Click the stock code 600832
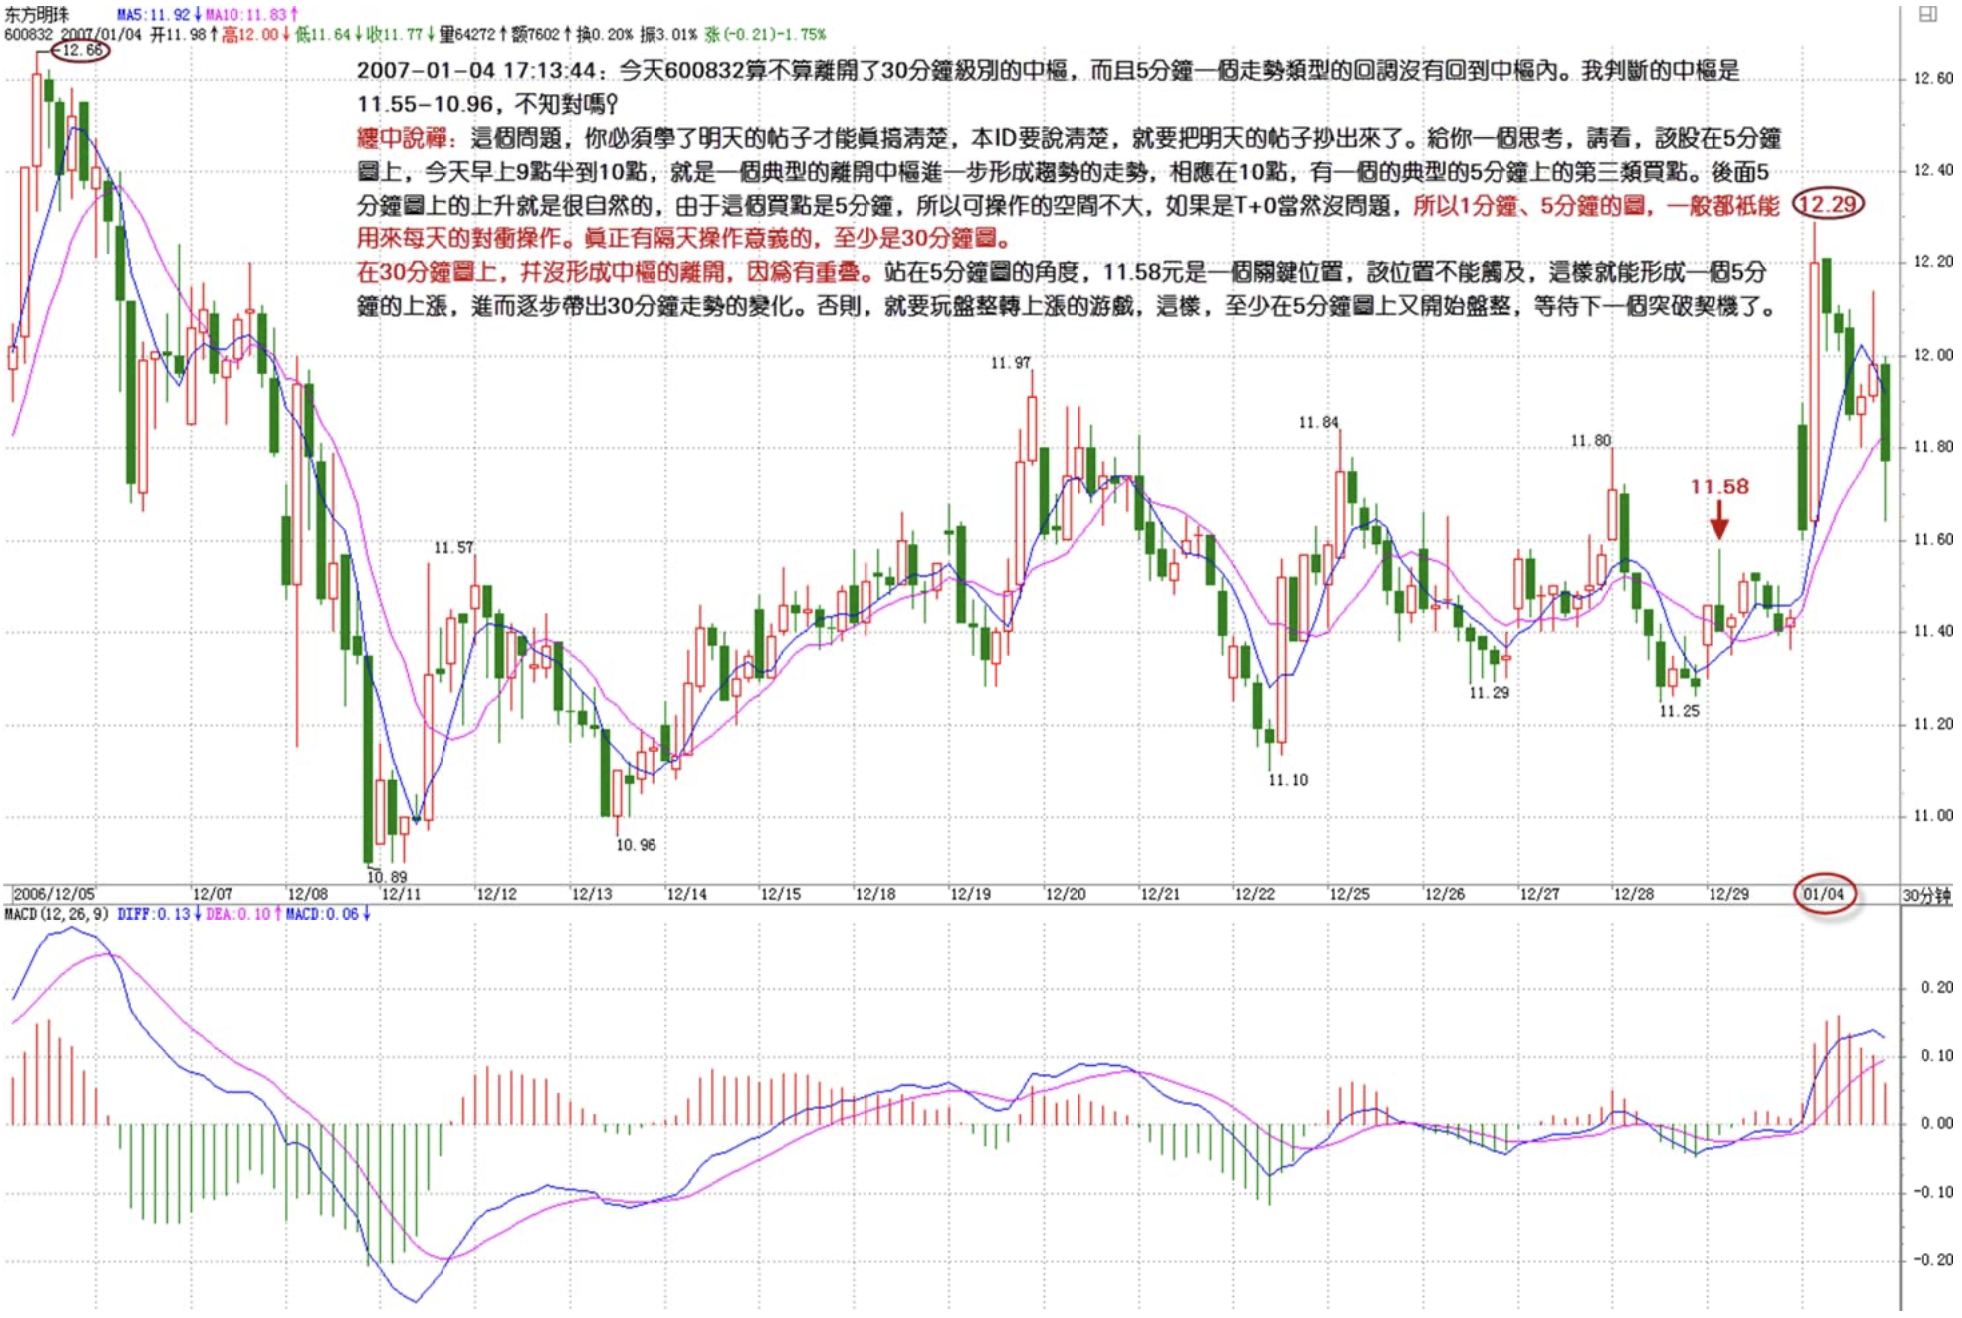This screenshot has height=1318, width=1962. coord(28,35)
